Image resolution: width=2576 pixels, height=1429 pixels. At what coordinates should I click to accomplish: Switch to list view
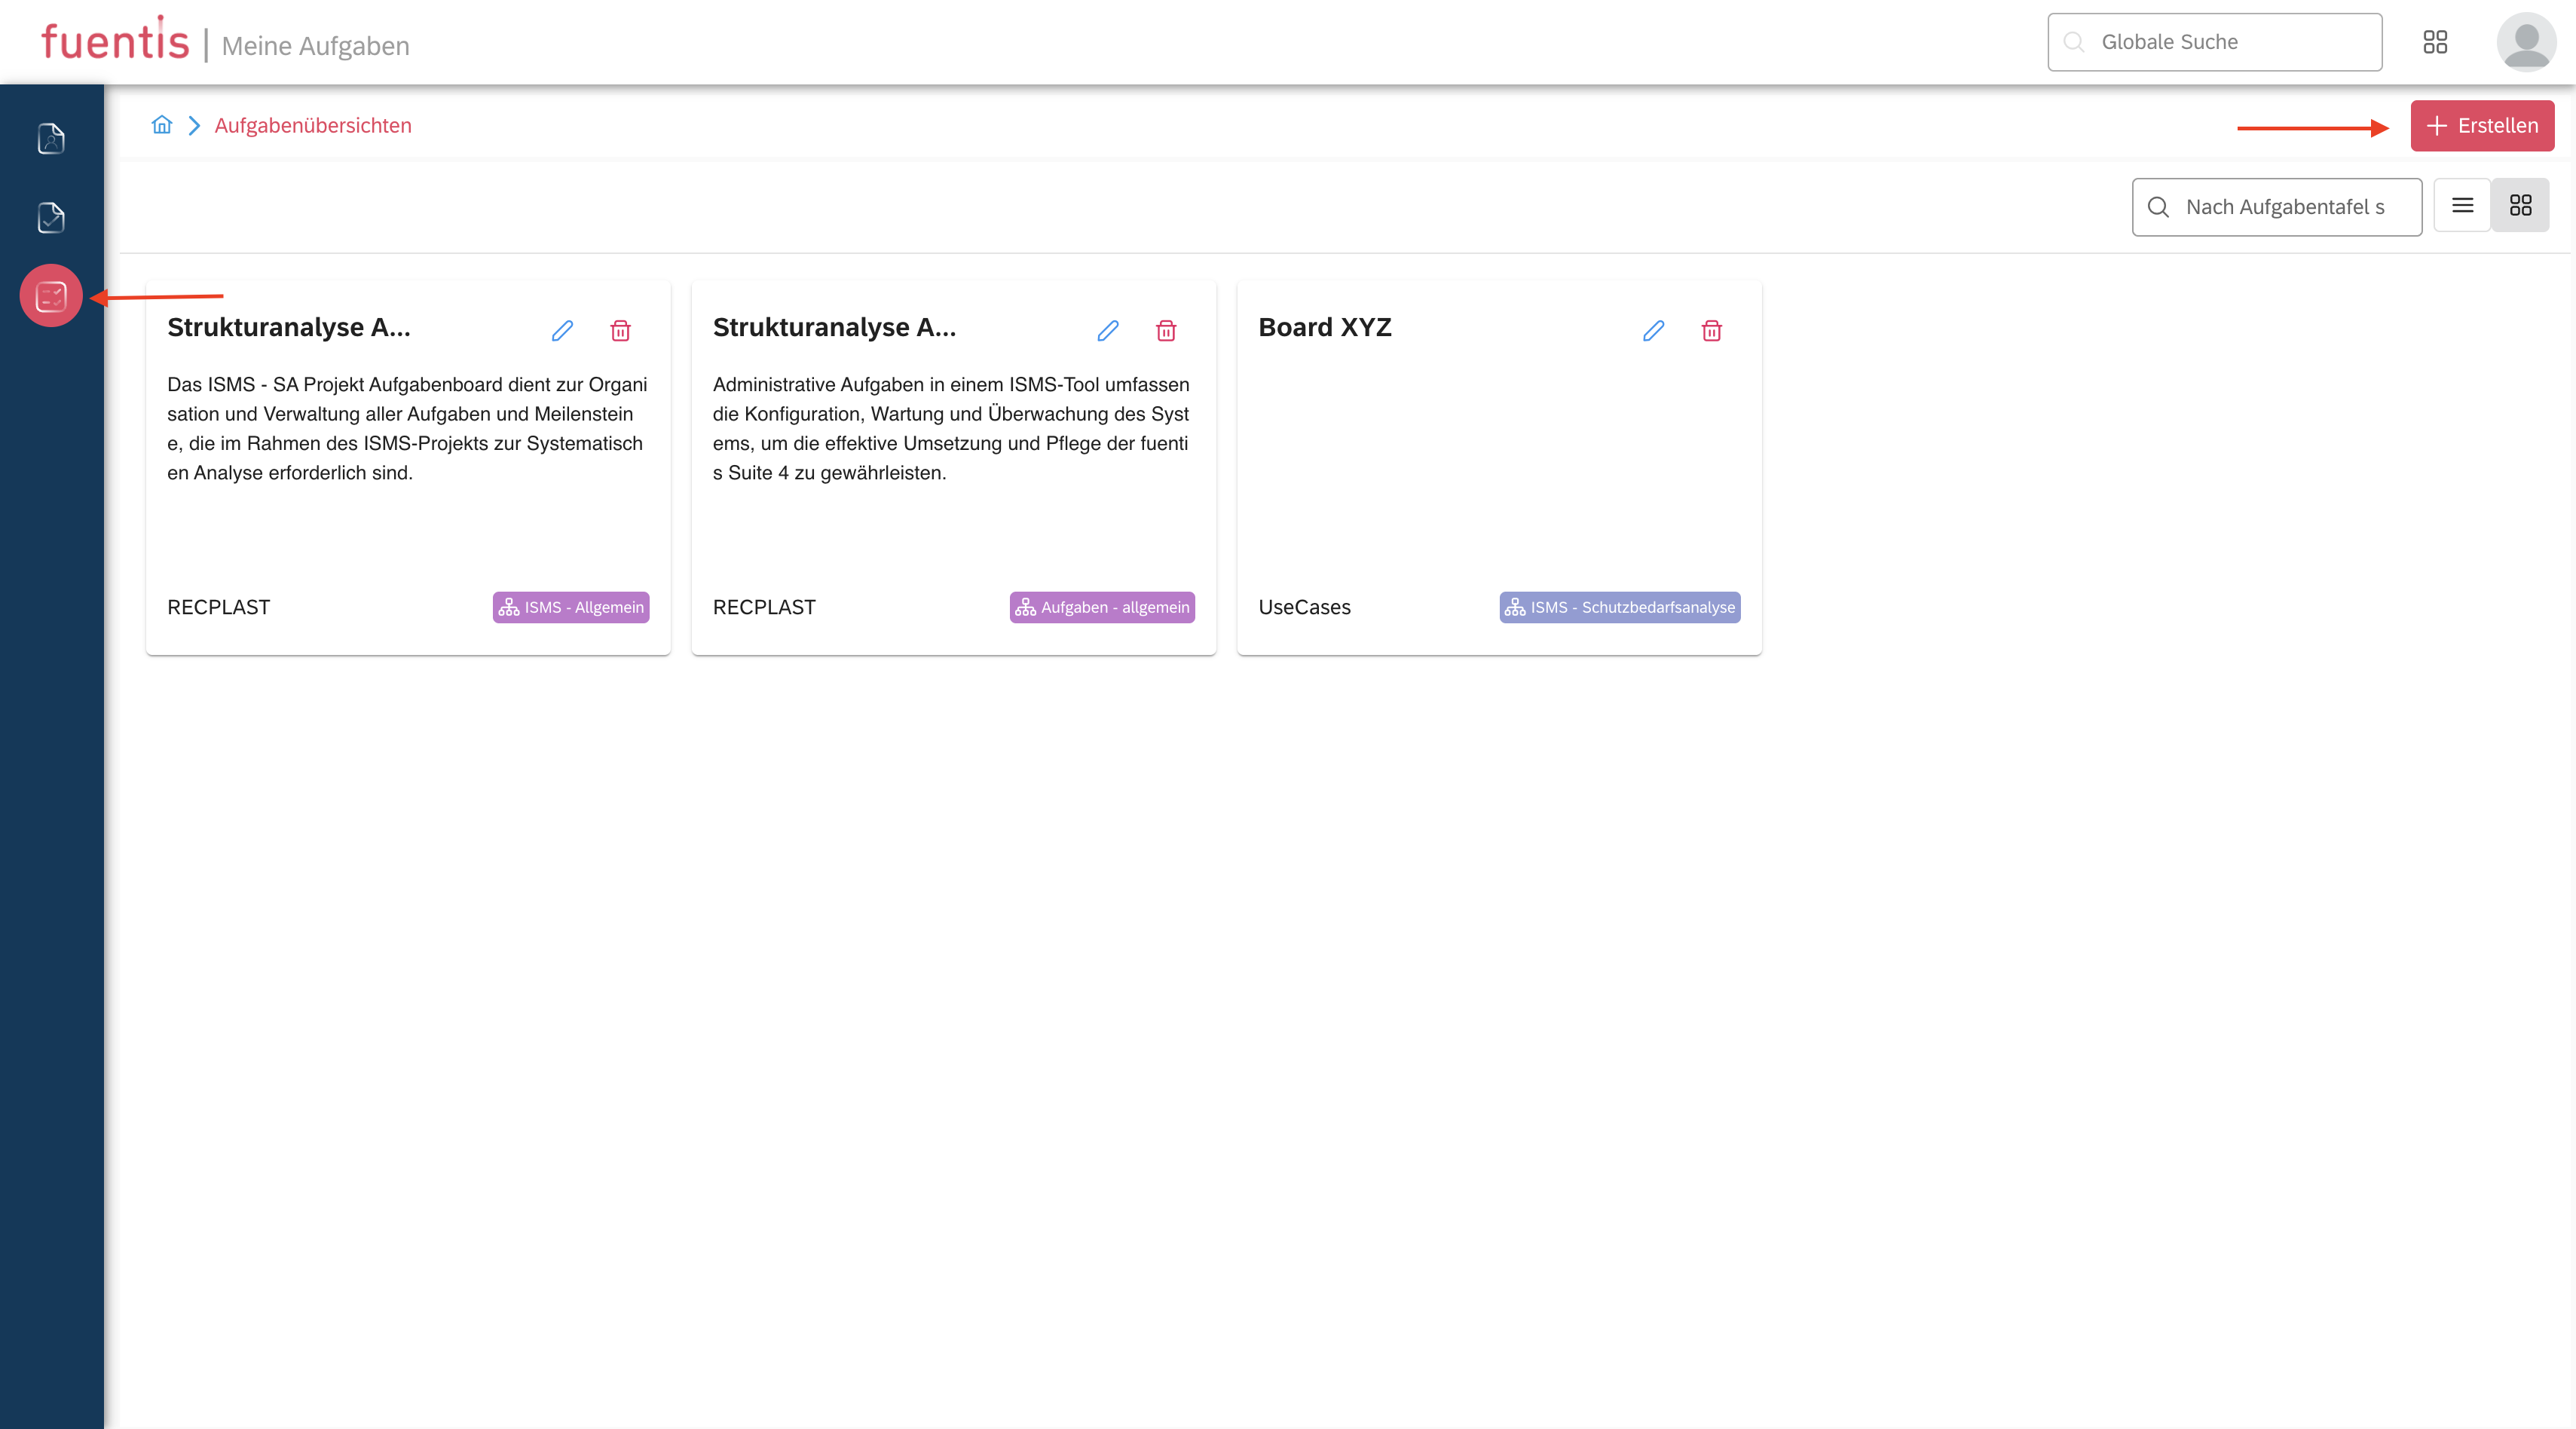tap(2462, 206)
